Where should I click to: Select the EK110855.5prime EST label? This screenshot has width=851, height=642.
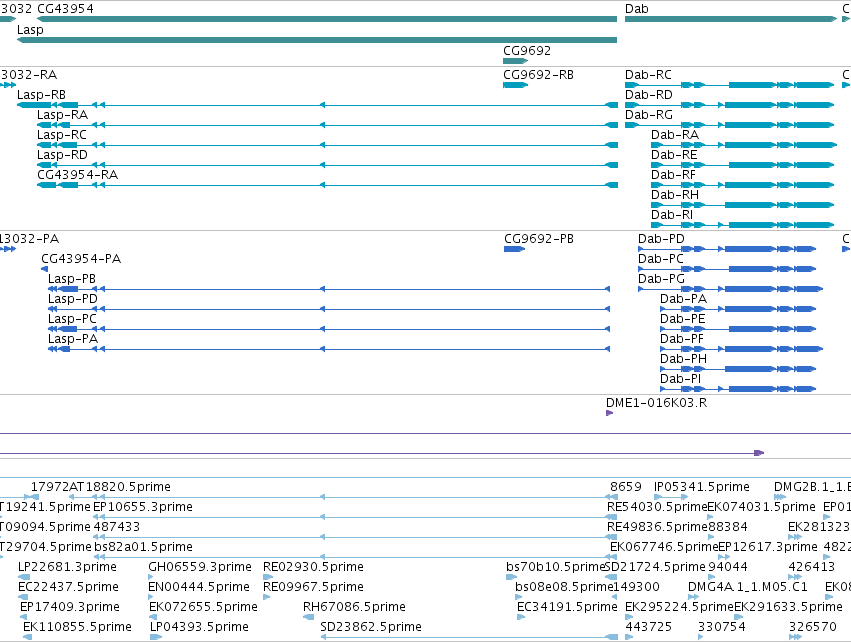(78, 627)
